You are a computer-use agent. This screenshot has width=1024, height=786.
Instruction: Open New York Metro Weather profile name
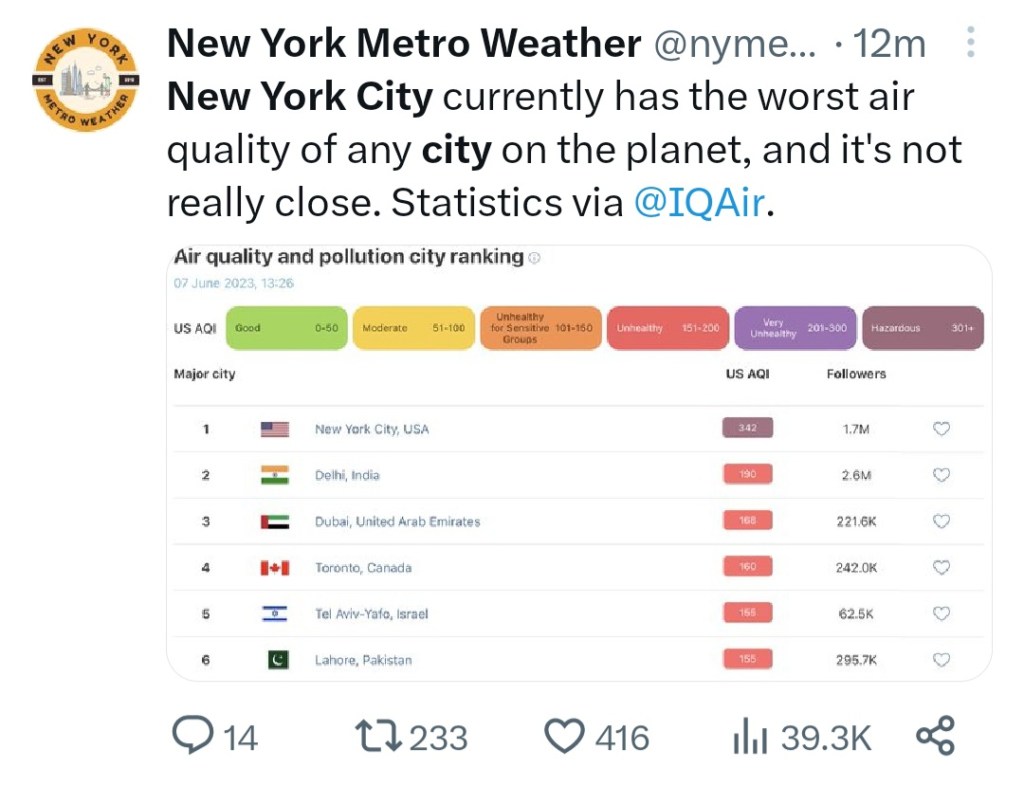point(403,43)
